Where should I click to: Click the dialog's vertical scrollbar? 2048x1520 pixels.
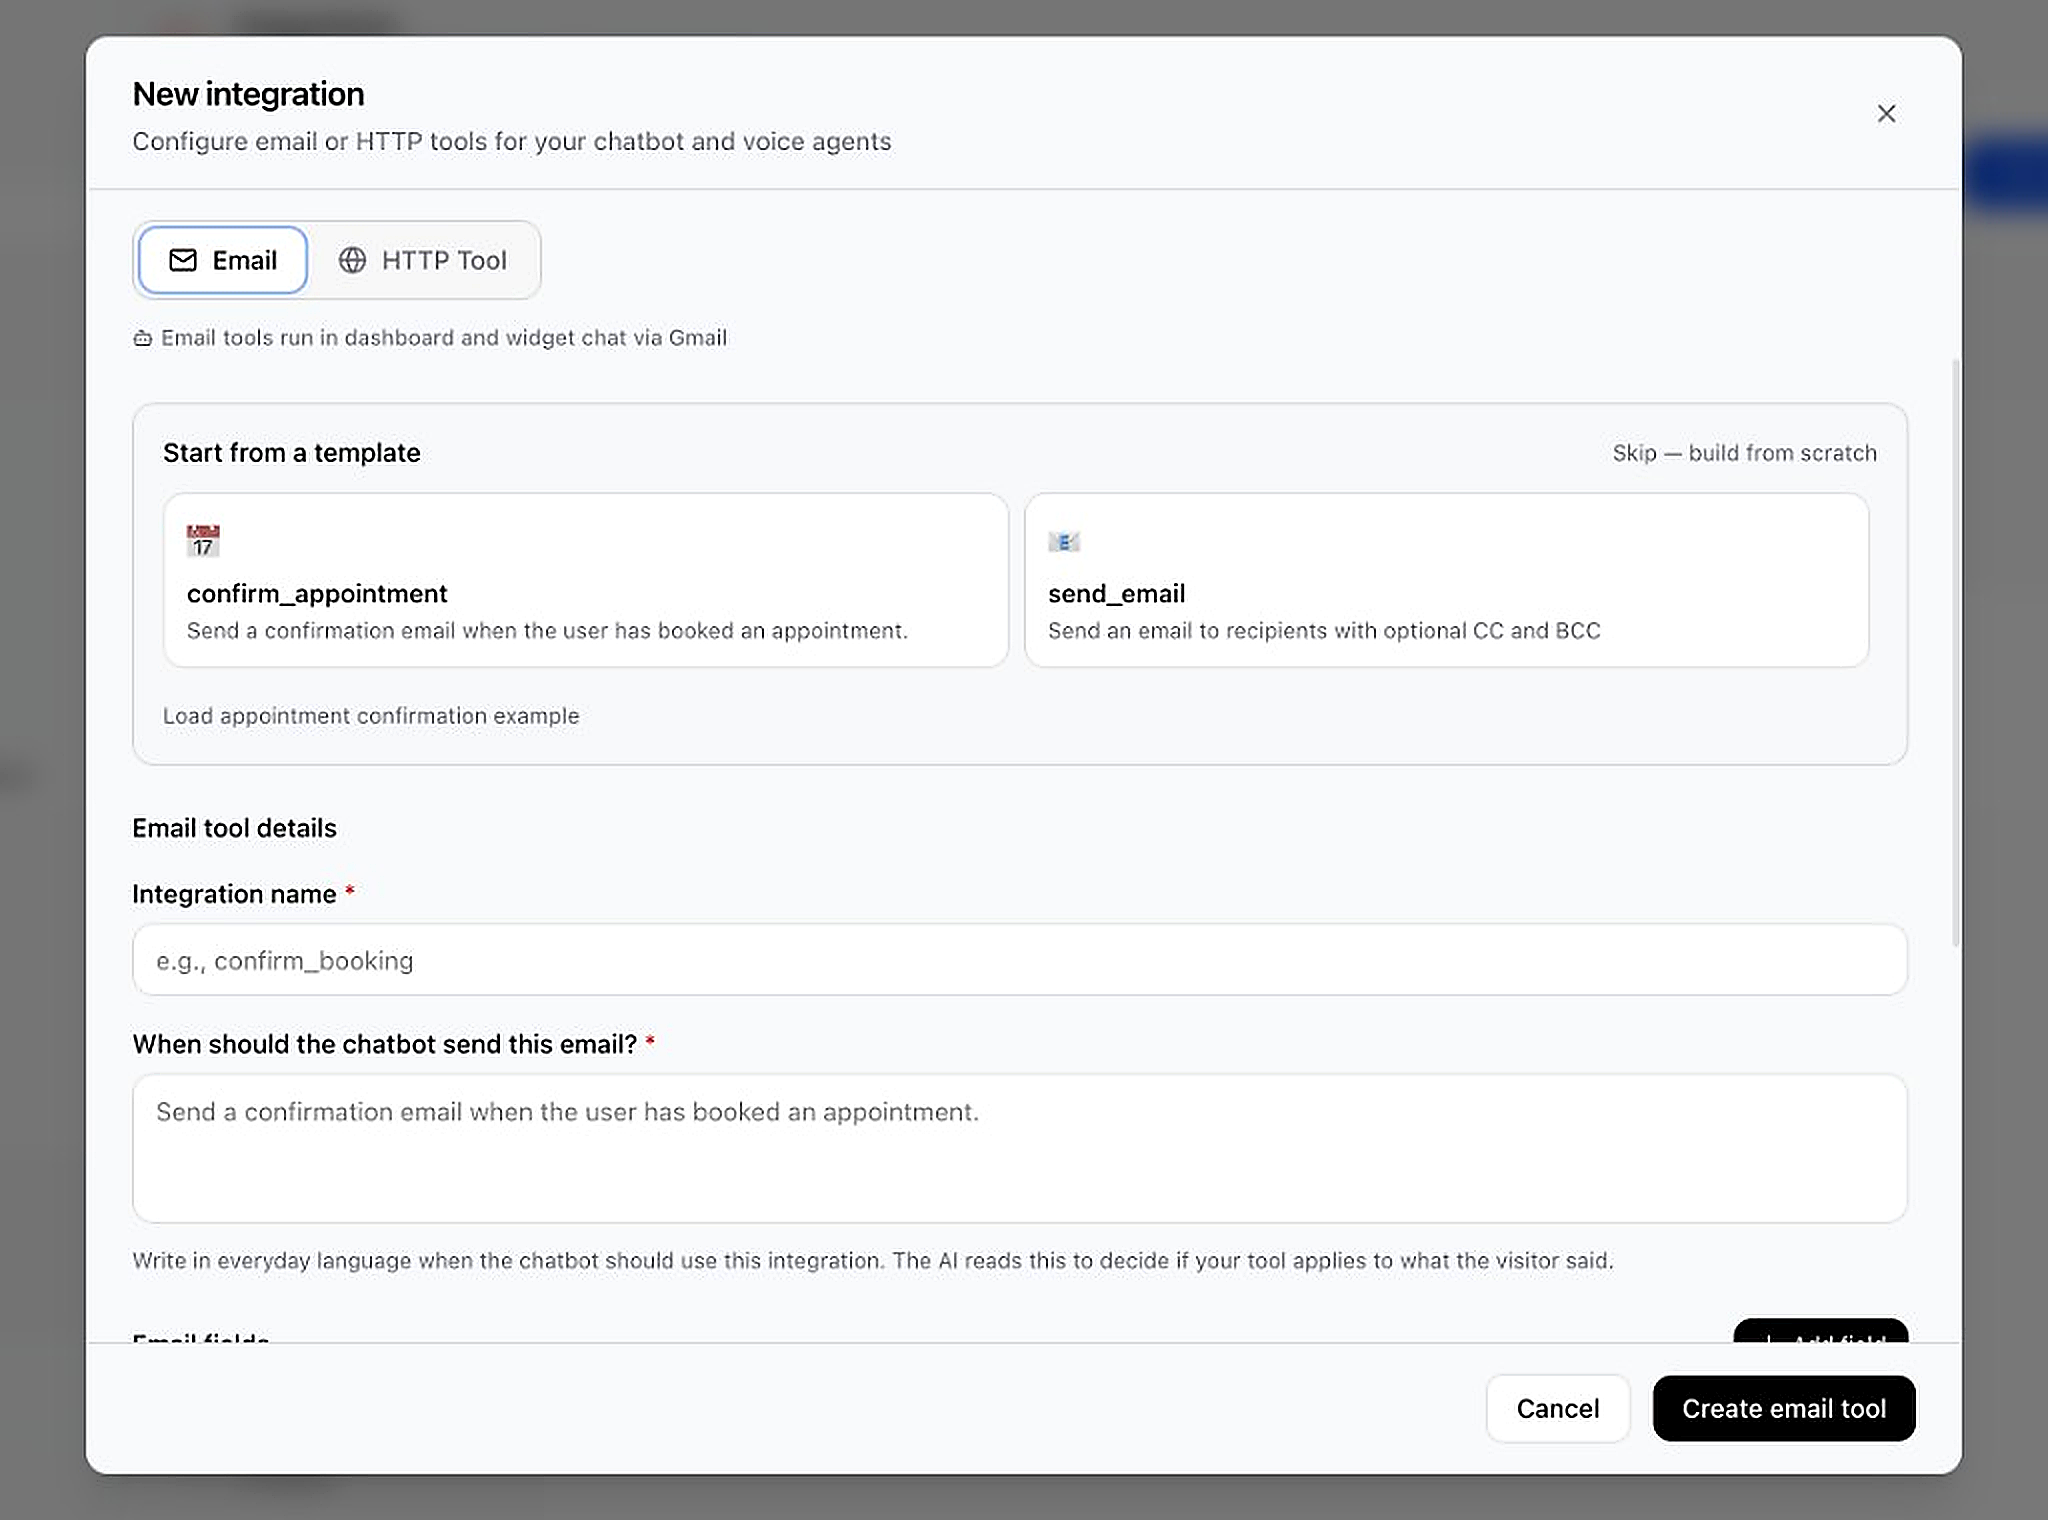click(1956, 652)
